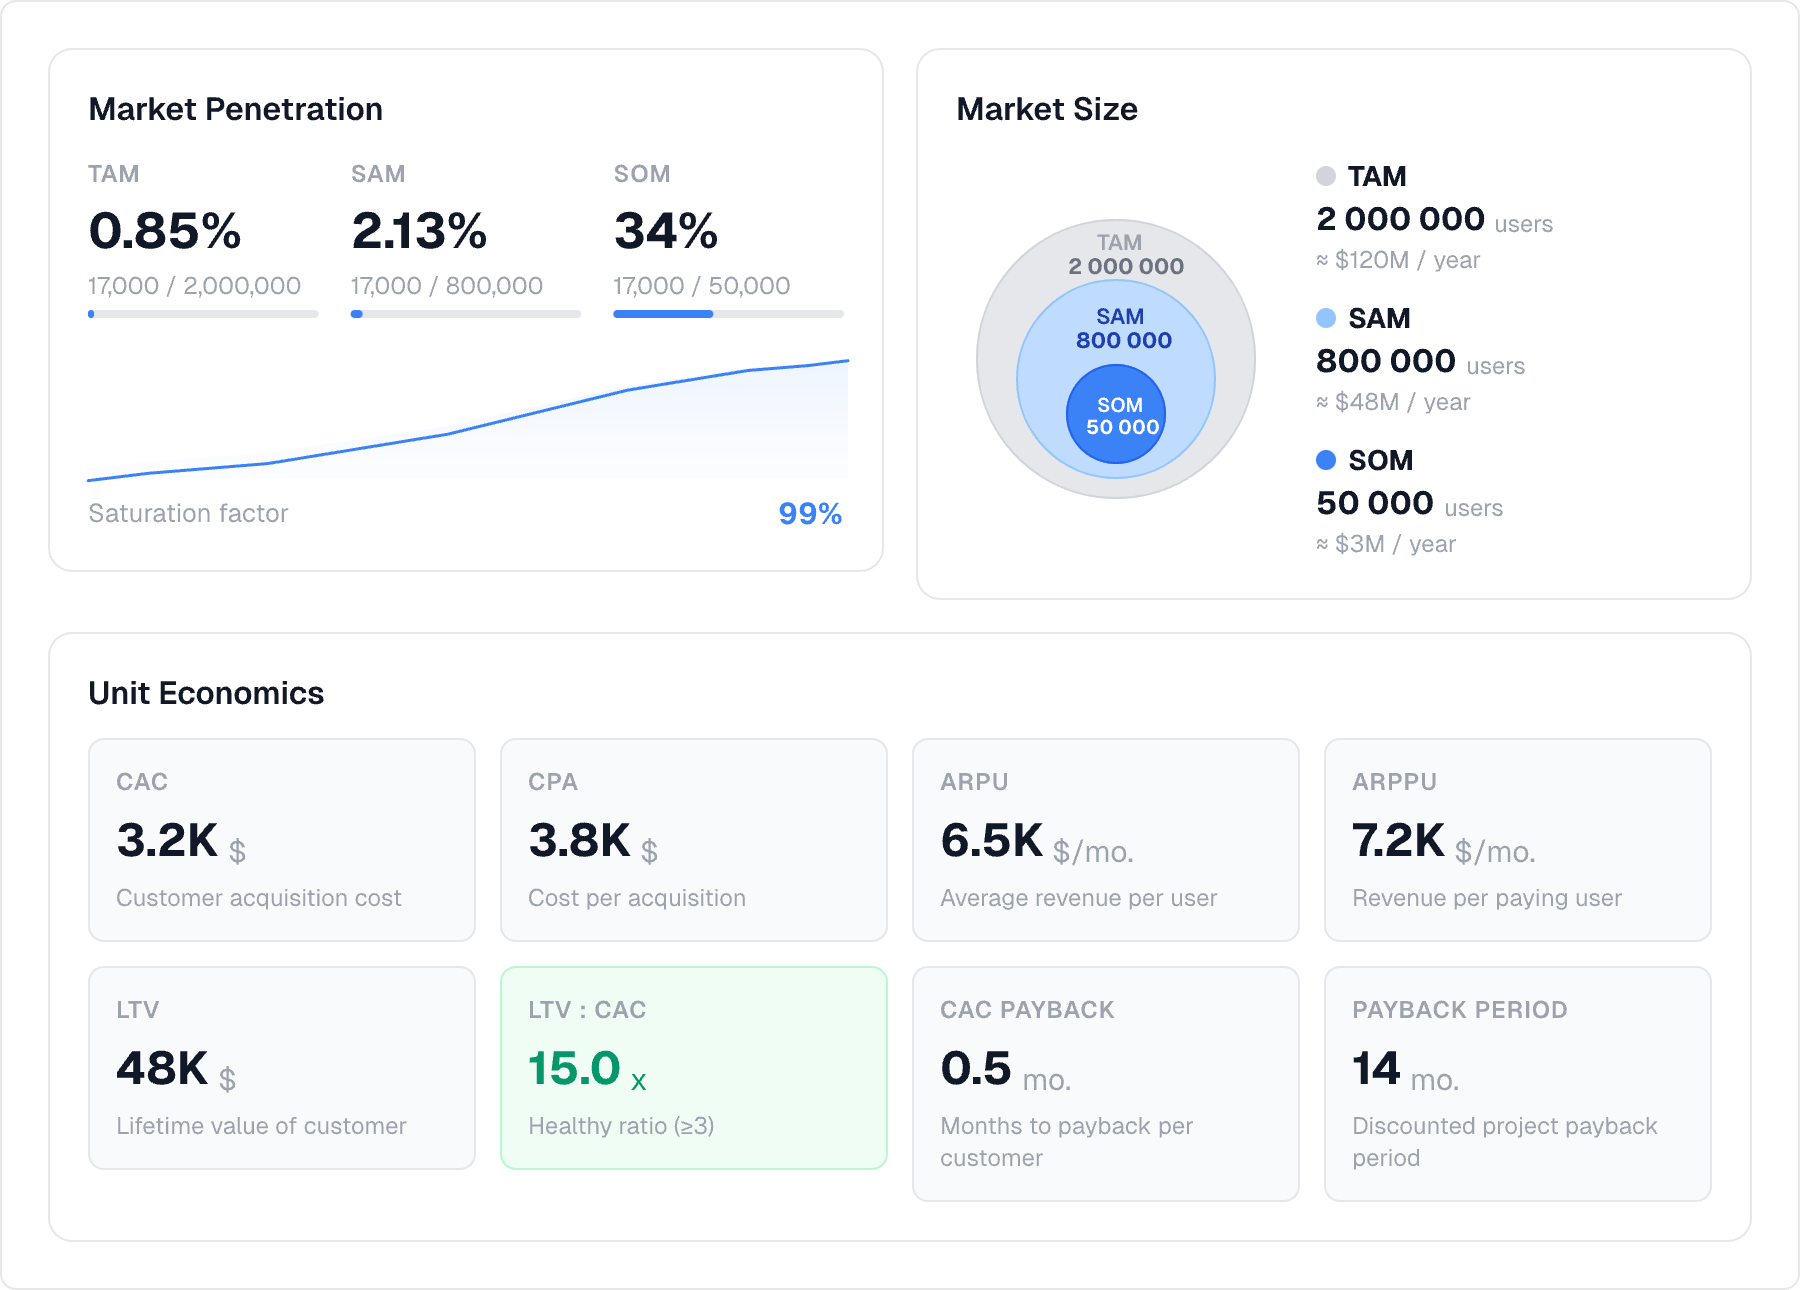The height and width of the screenshot is (1290, 1800).
Task: Switch to the Market Size panel
Action: pos(1047,109)
